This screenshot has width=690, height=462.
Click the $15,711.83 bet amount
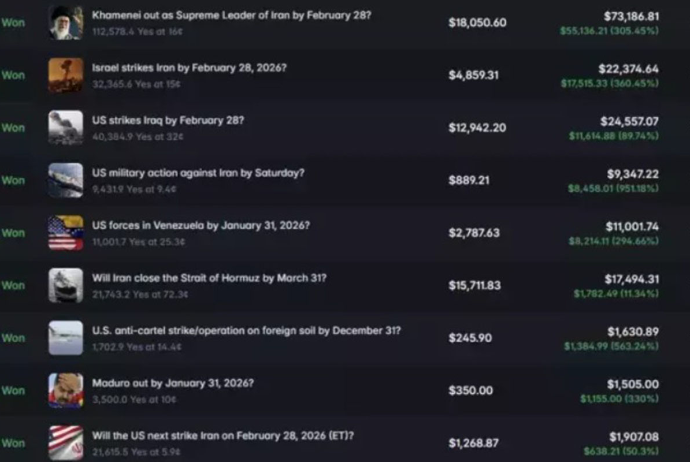(477, 286)
